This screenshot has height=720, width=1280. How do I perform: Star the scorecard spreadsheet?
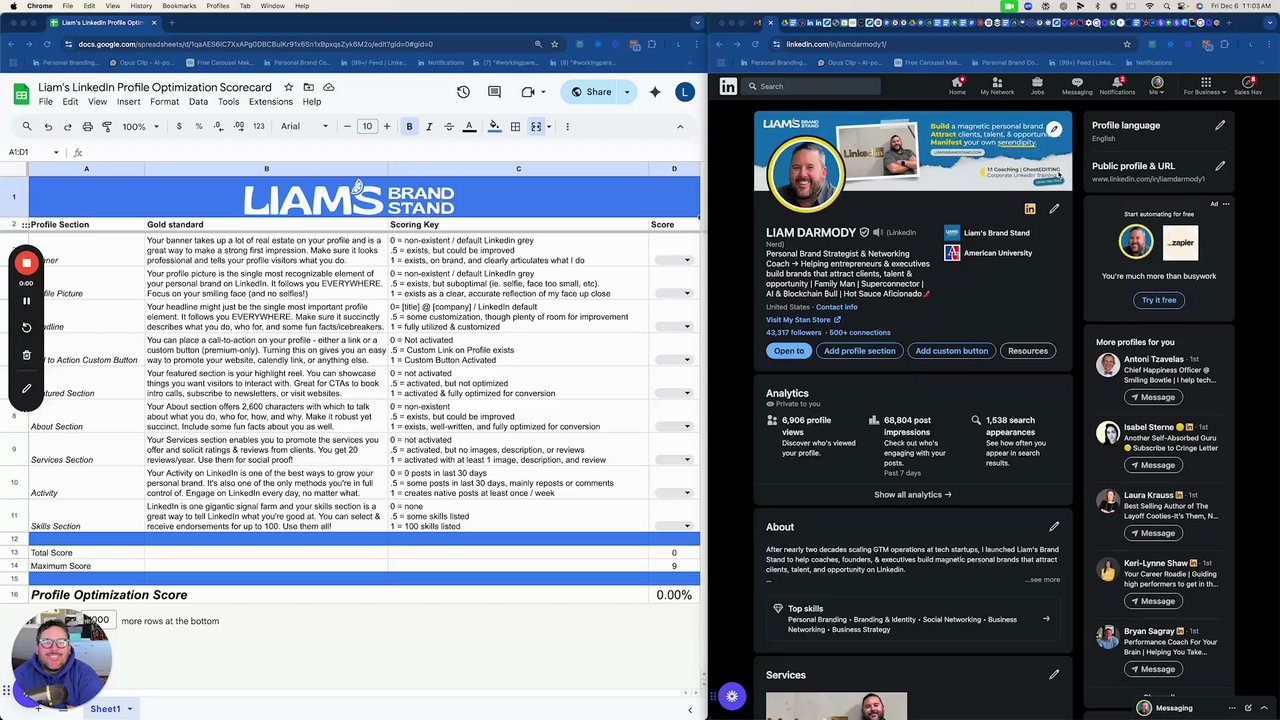click(x=289, y=87)
